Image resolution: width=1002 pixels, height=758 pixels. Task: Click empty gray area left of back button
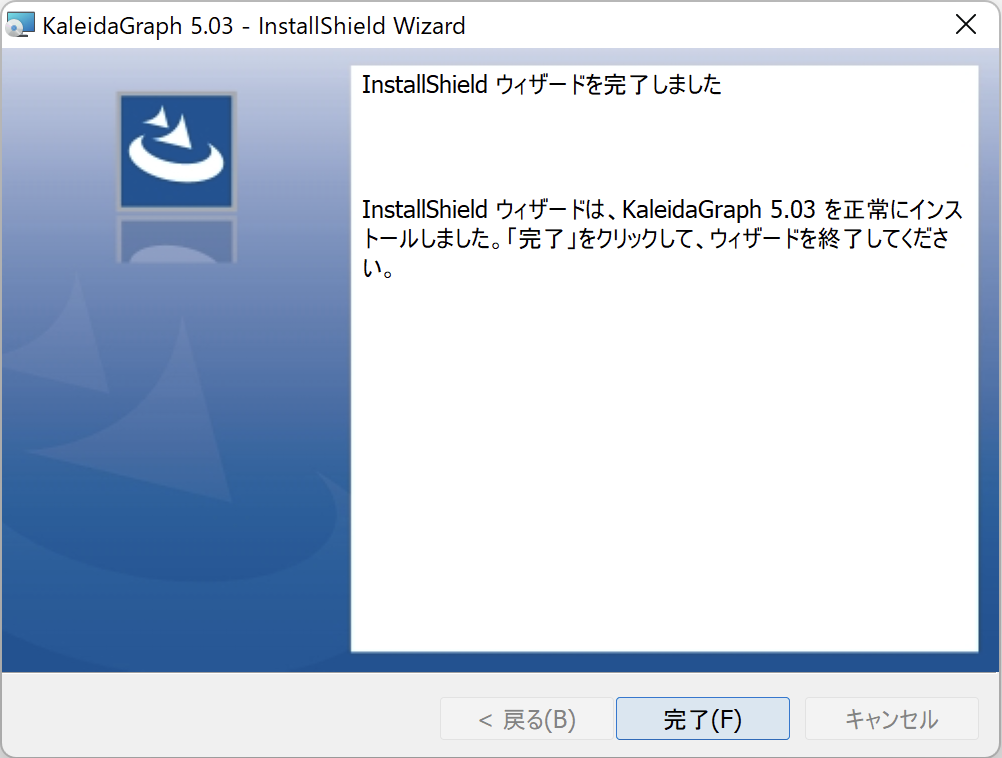220,719
